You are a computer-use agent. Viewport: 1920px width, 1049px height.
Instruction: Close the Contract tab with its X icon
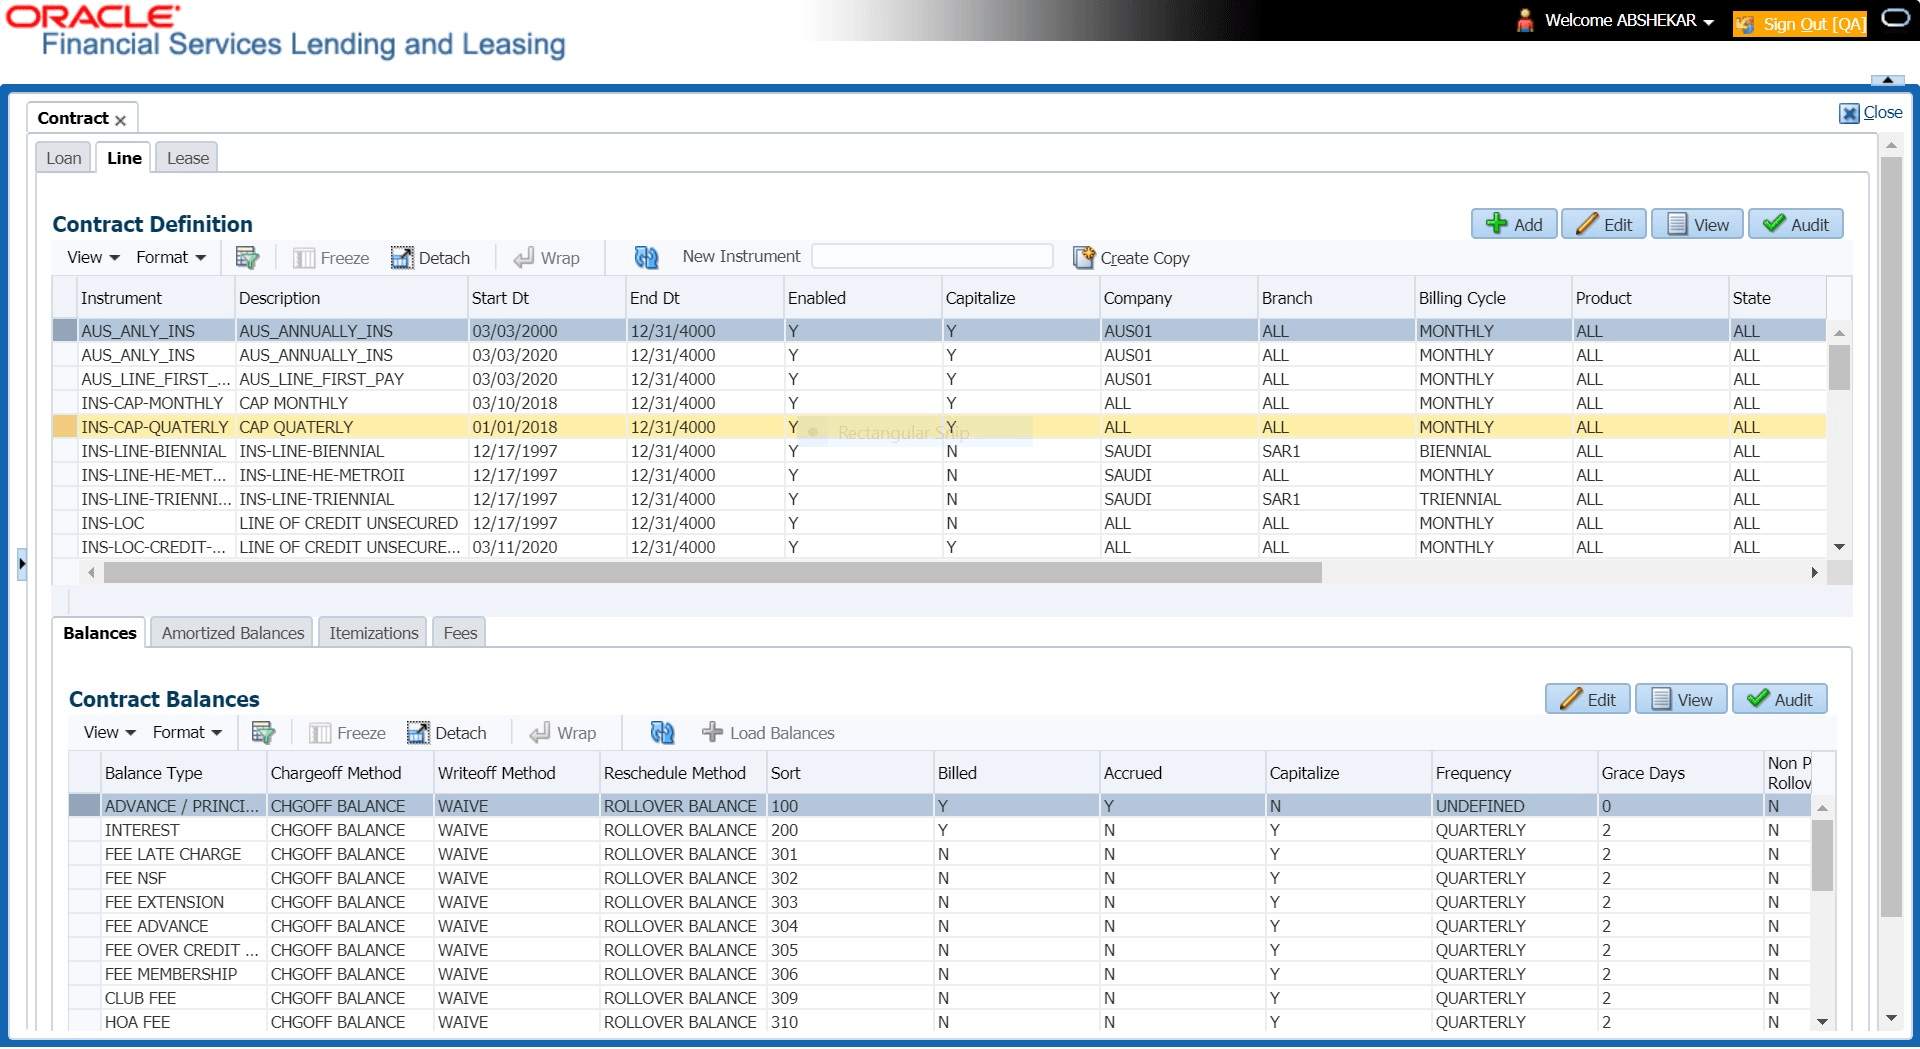pos(120,120)
